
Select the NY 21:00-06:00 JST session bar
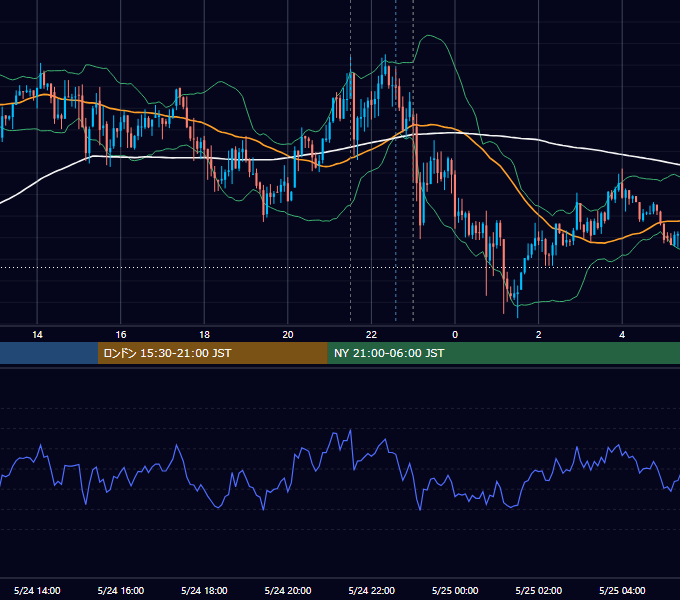503,353
